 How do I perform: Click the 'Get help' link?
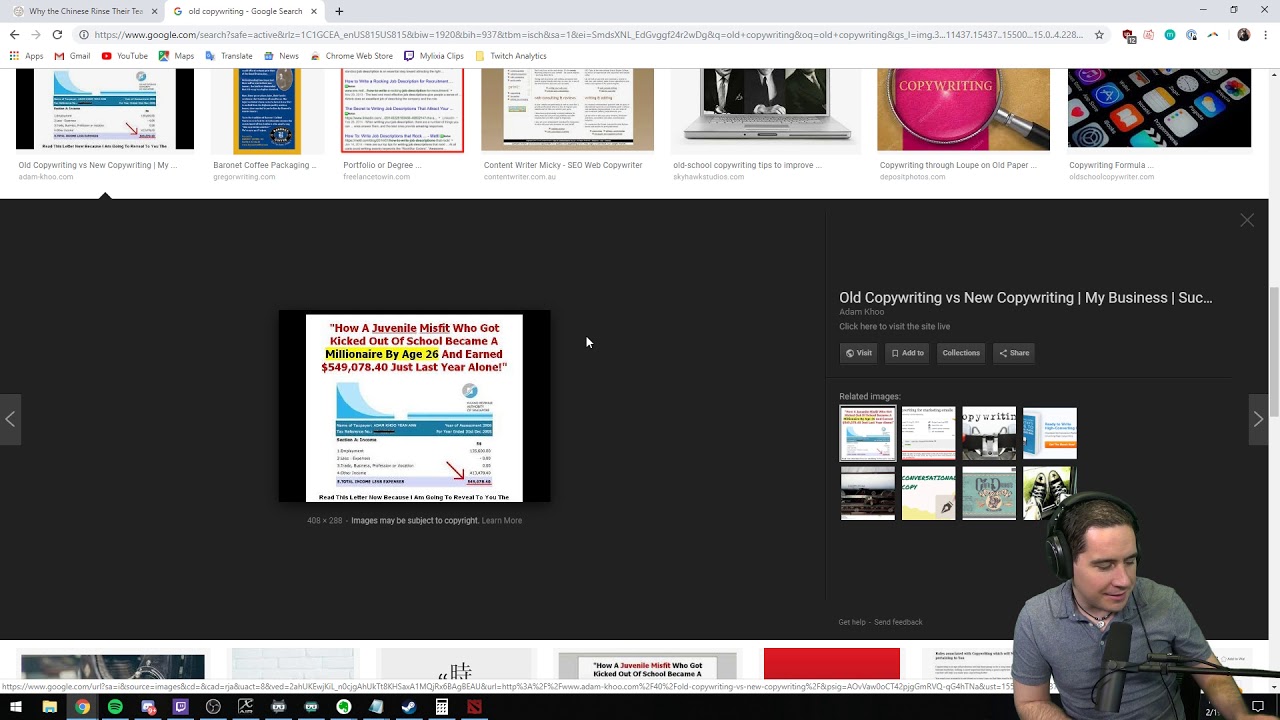[852, 622]
